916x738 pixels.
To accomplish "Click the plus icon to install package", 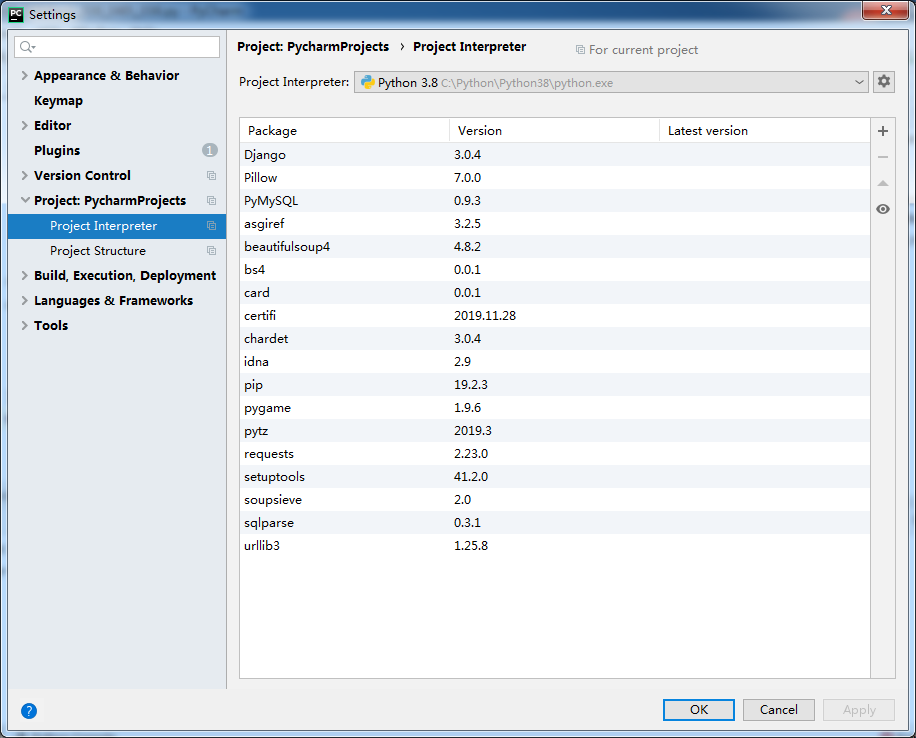I will coord(883,131).
